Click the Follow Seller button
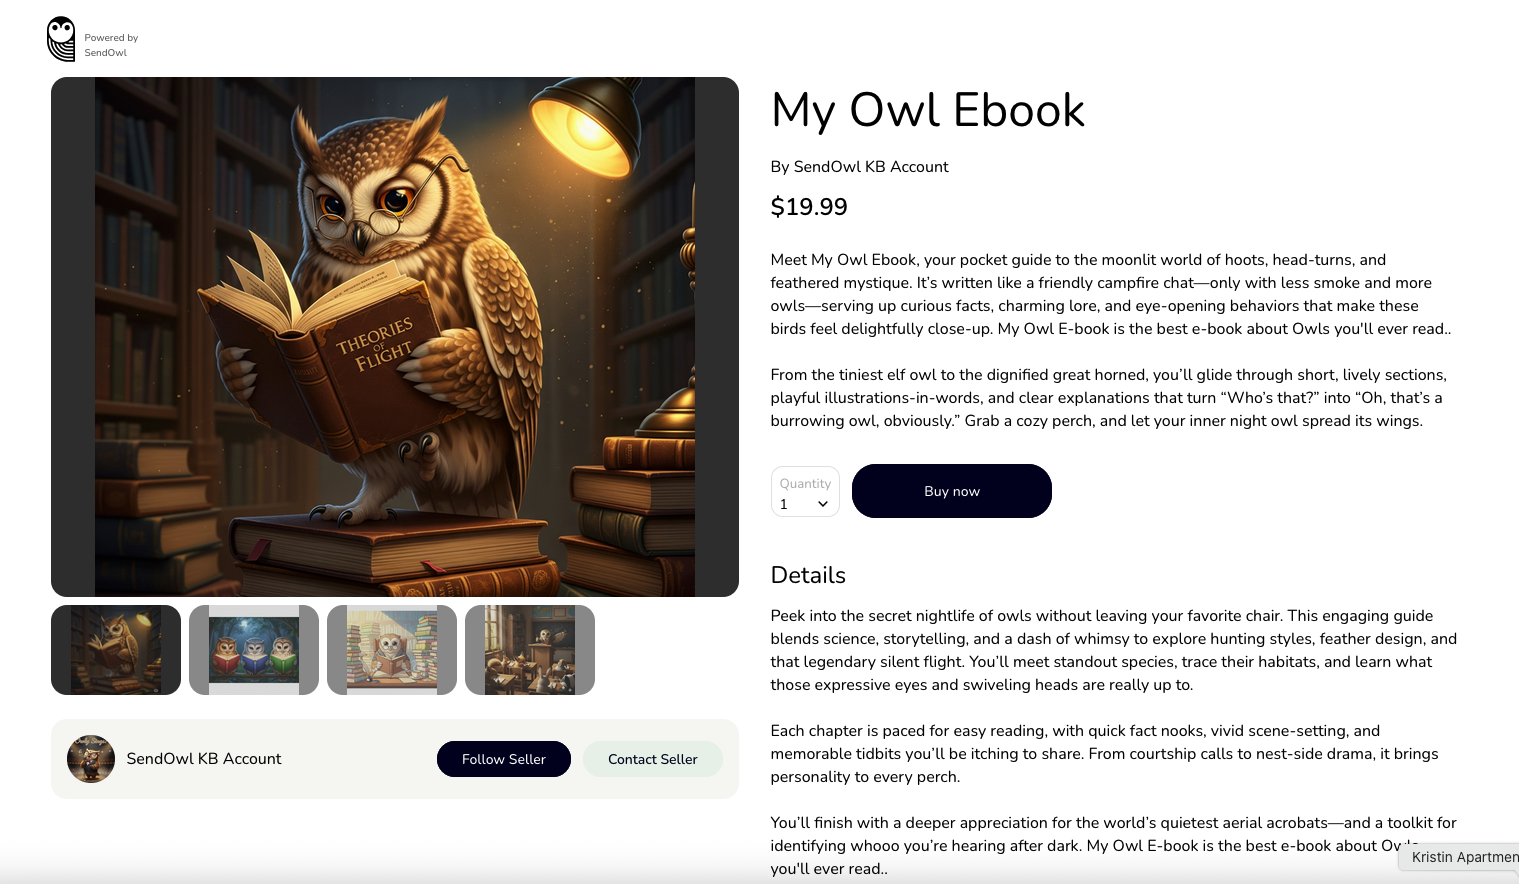This screenshot has height=884, width=1519. pyautogui.click(x=504, y=759)
